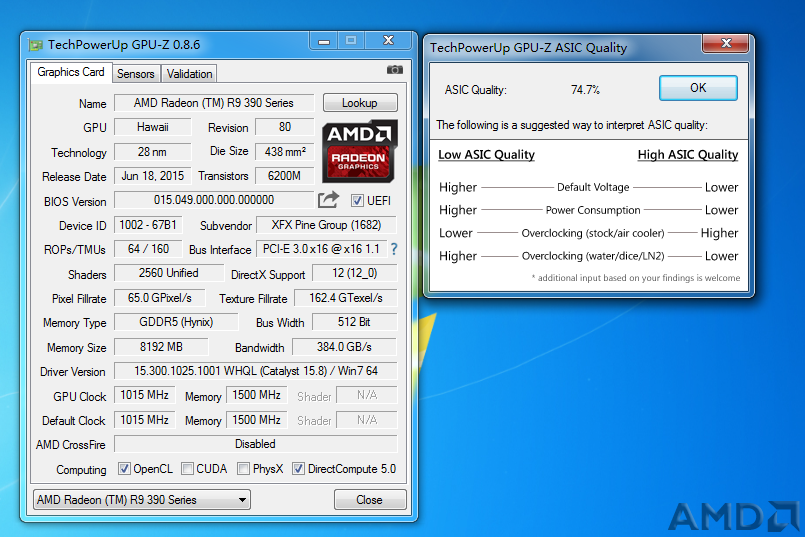Screen dimensions: 805x537
Task: Click the GPU Clock field 1015 MHz
Action: click(145, 395)
